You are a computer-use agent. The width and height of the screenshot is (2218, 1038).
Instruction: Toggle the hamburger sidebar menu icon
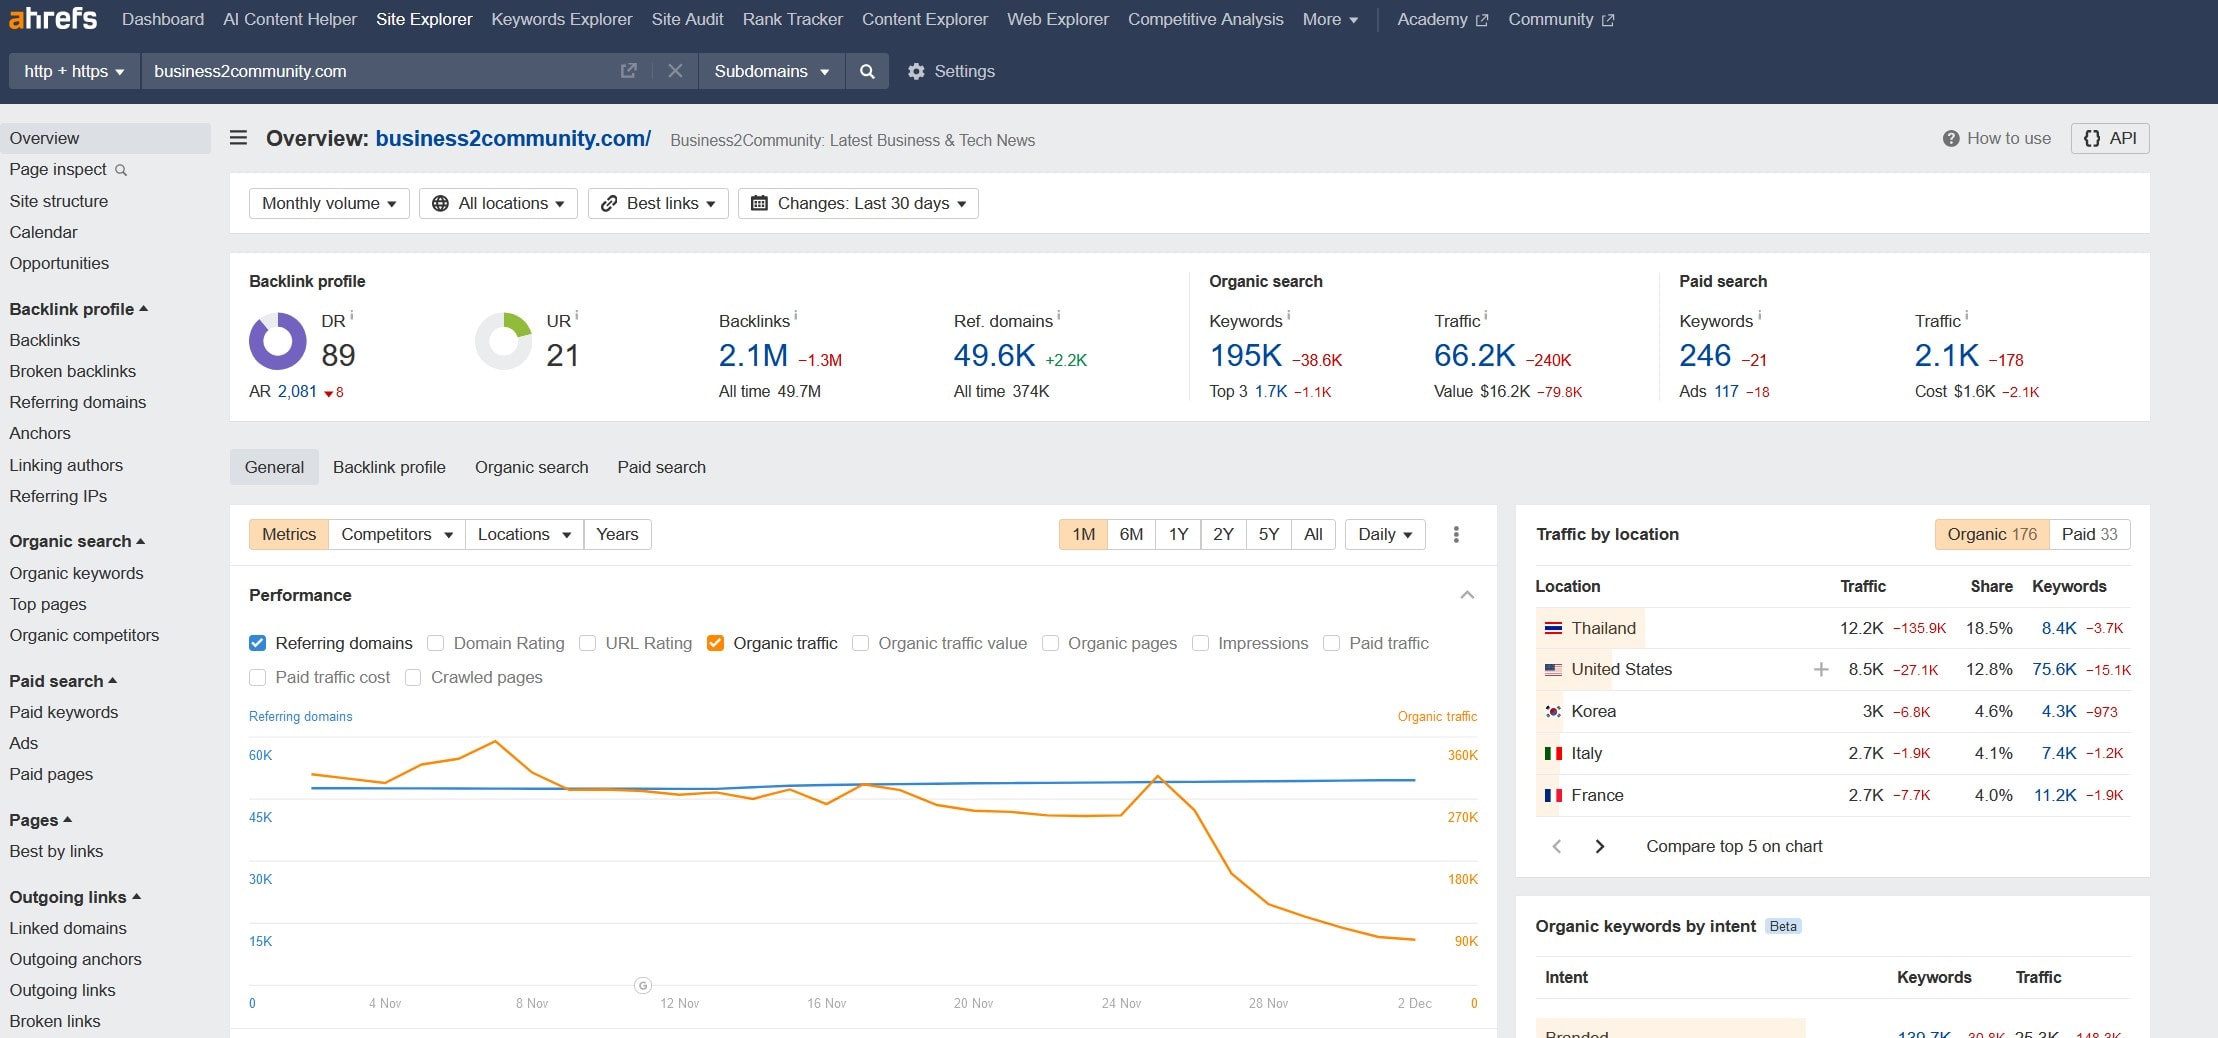[x=238, y=138]
